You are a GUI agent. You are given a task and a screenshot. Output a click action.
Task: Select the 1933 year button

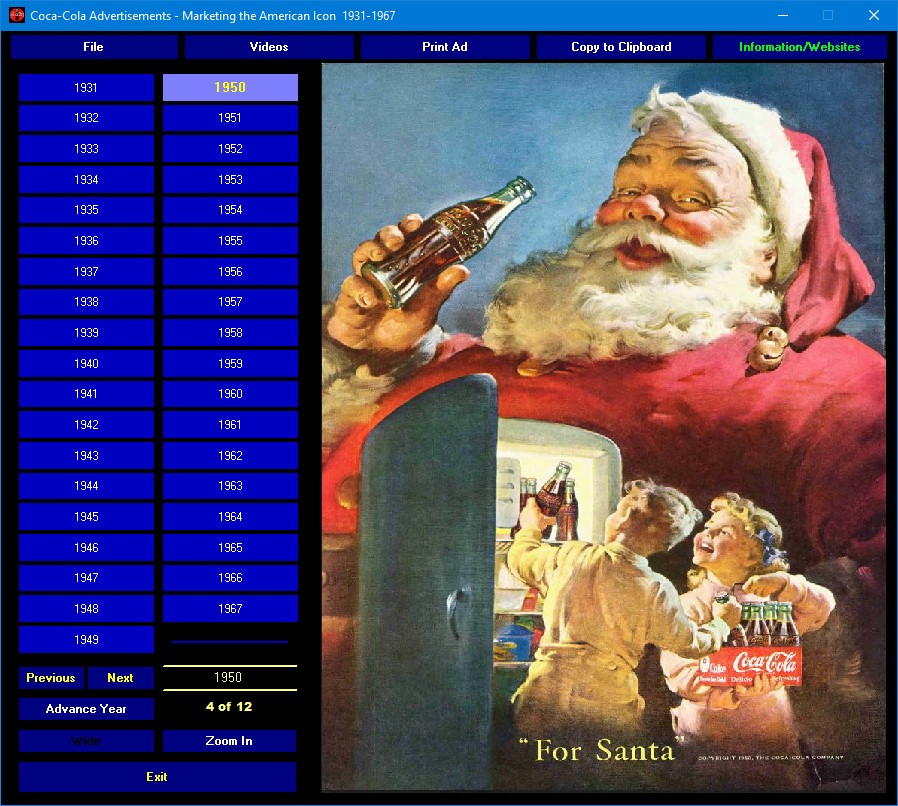(x=86, y=149)
